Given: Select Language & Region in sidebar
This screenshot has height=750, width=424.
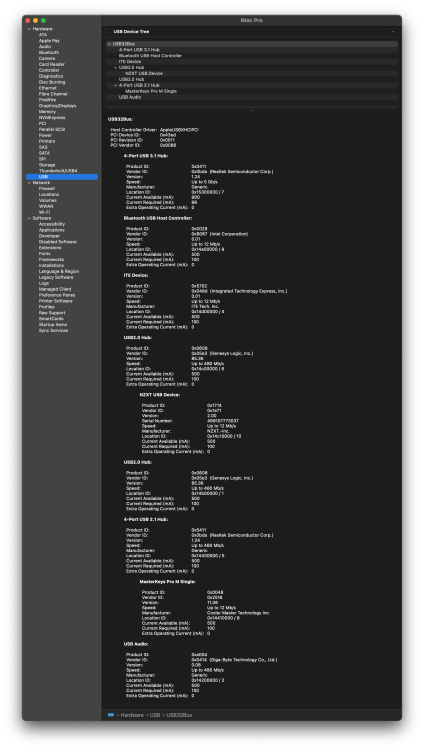Looking at the screenshot, I should point(59,271).
